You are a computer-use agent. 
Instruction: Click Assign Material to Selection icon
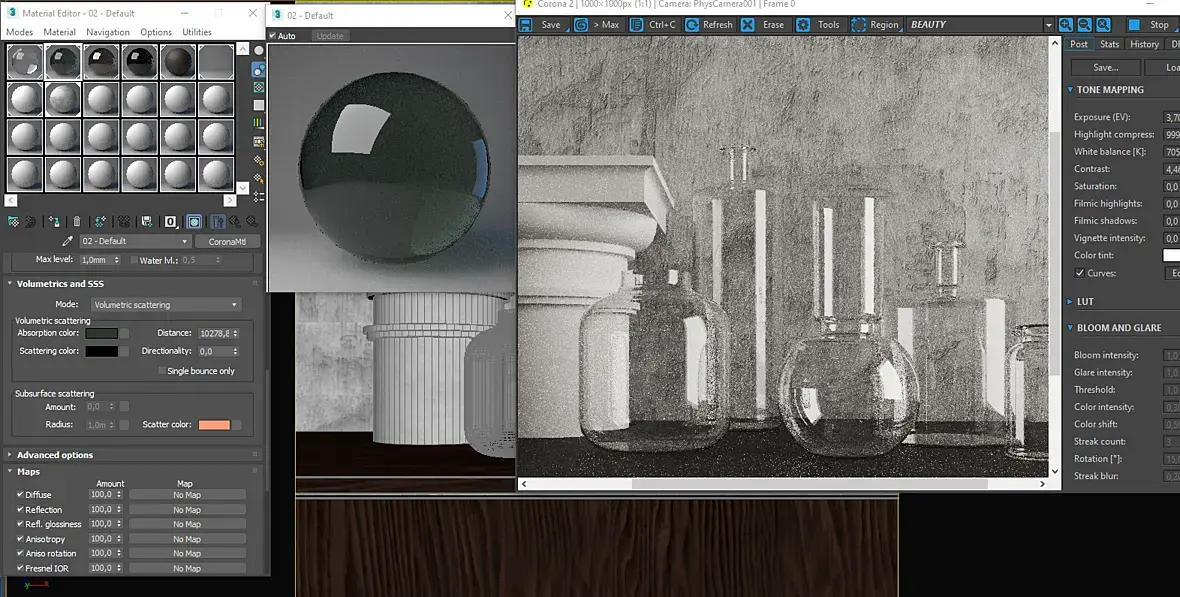[54, 221]
